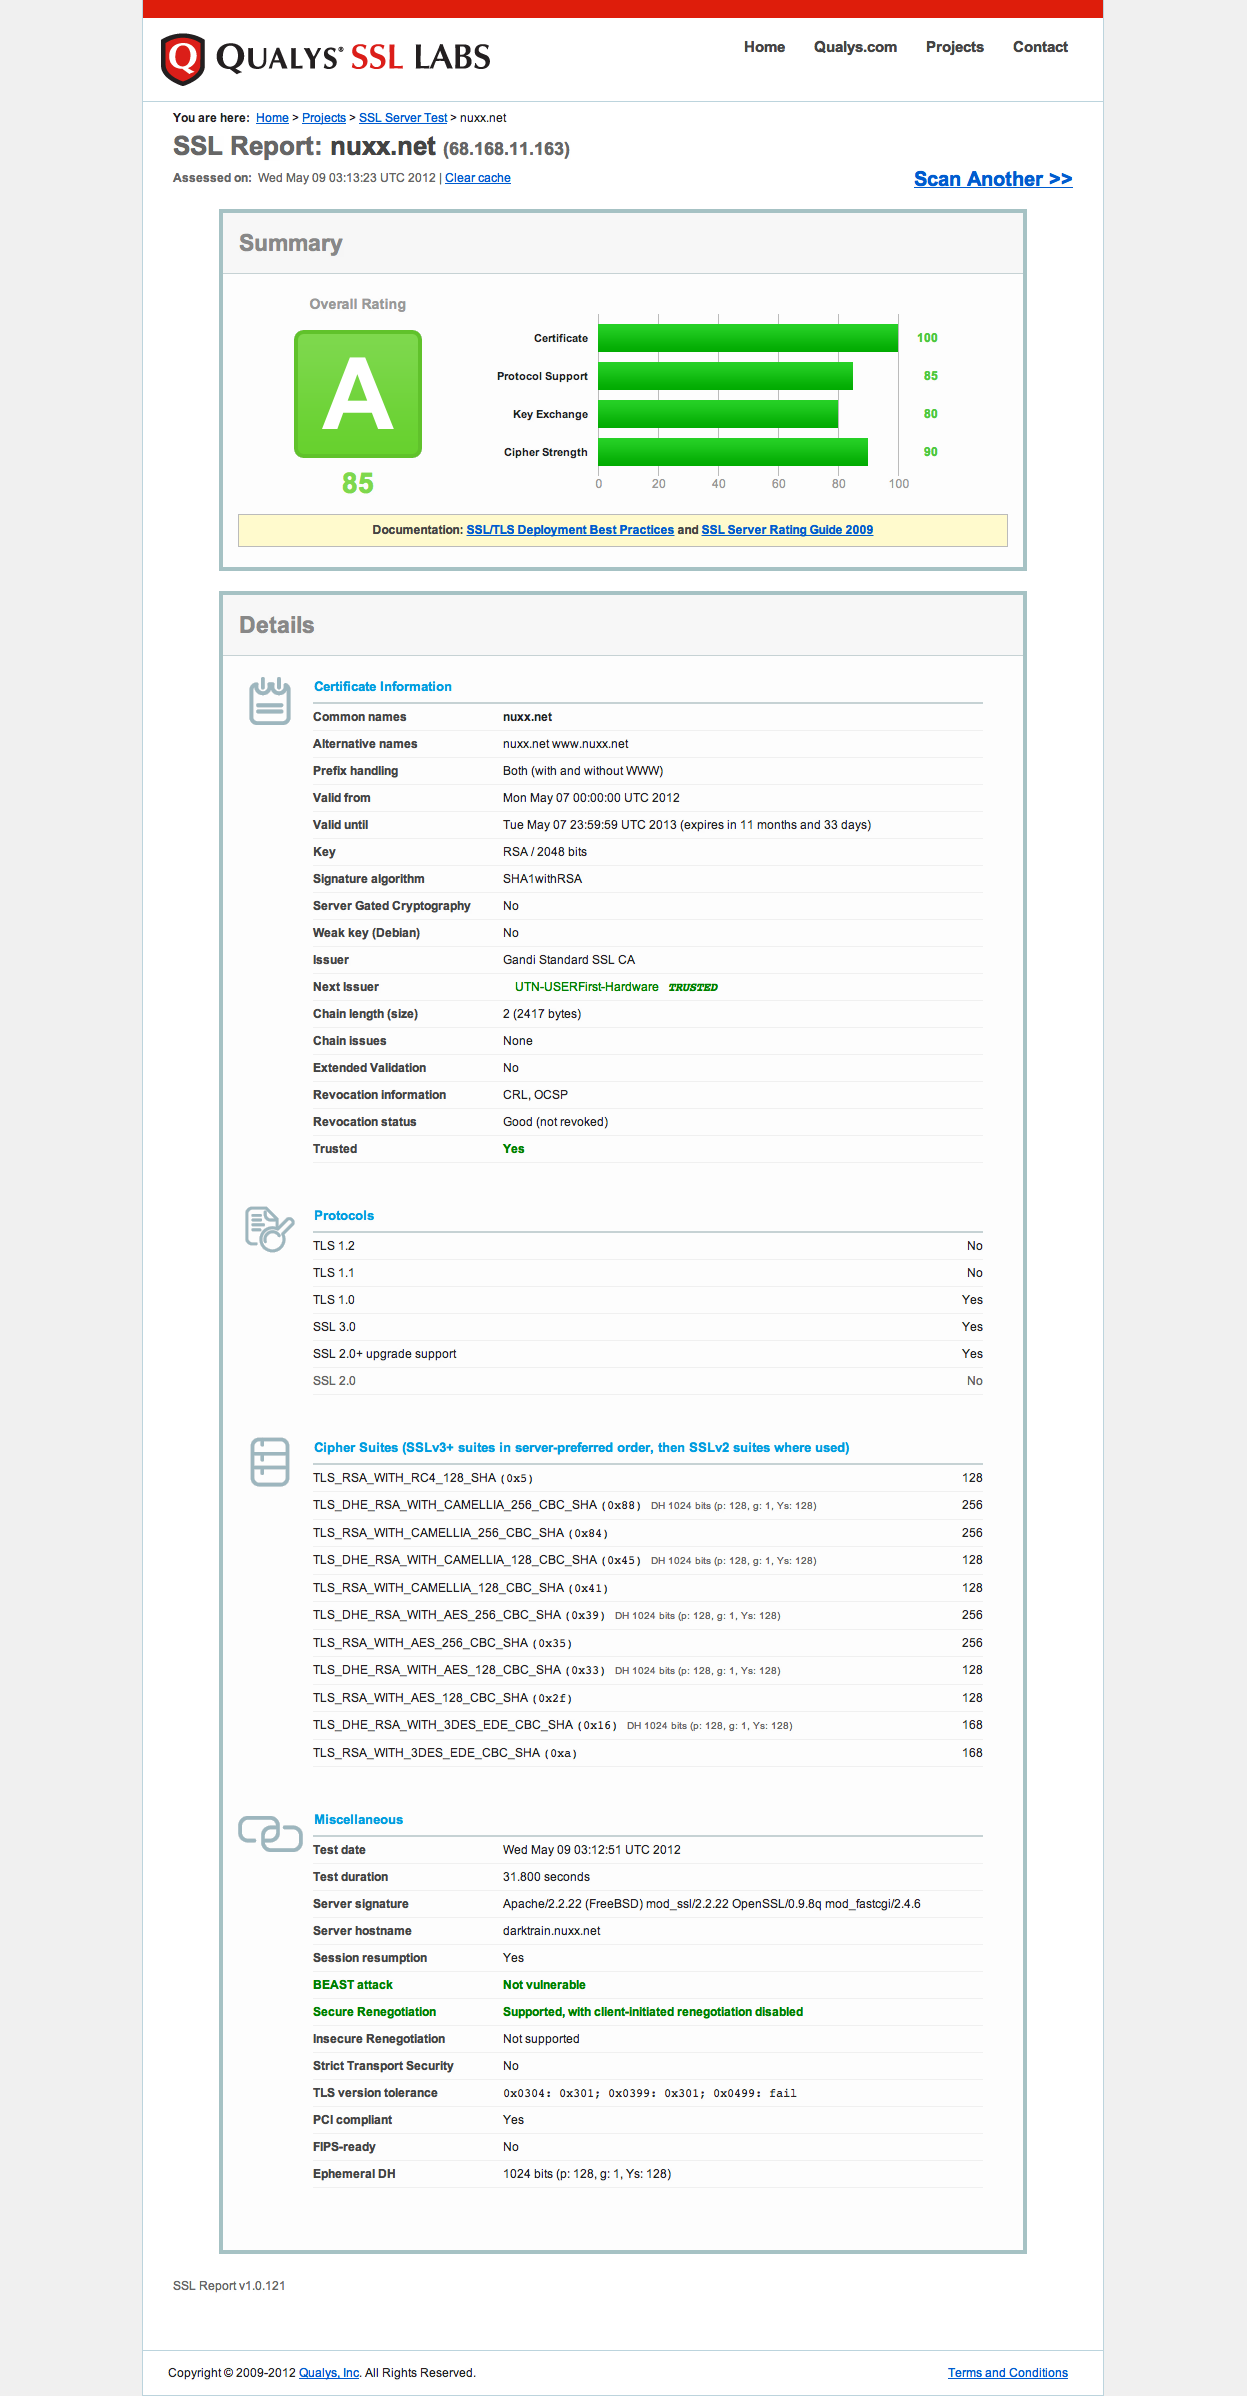Viewport: 1247px width, 2396px height.
Task: Click the SSL Report v1.0.121 version text
Action: tap(229, 2286)
